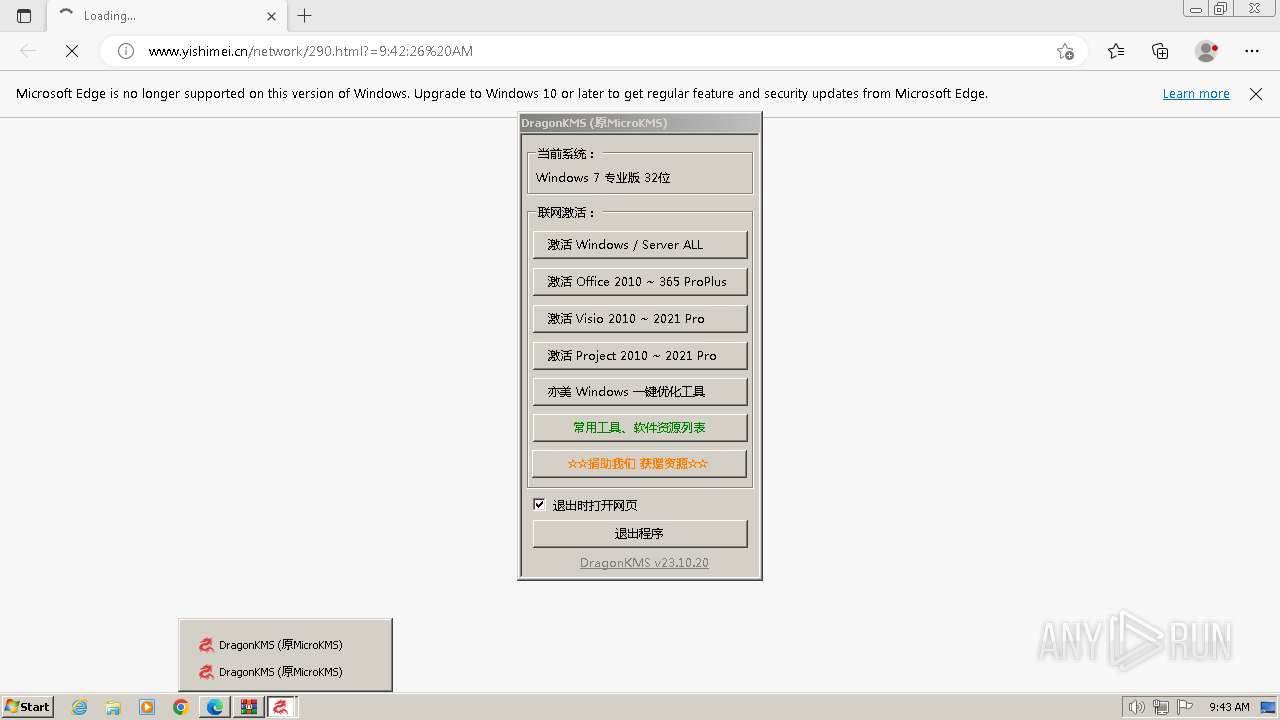
Task: Open a new browser tab
Action: tap(305, 16)
